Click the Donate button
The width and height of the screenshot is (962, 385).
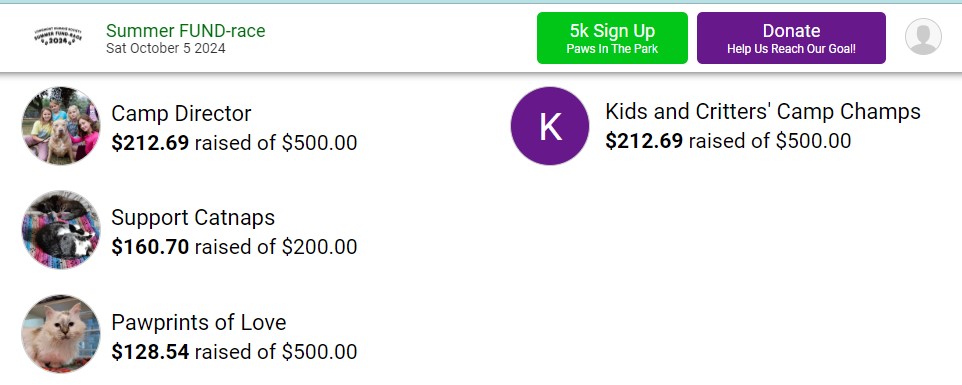pyautogui.click(x=791, y=38)
